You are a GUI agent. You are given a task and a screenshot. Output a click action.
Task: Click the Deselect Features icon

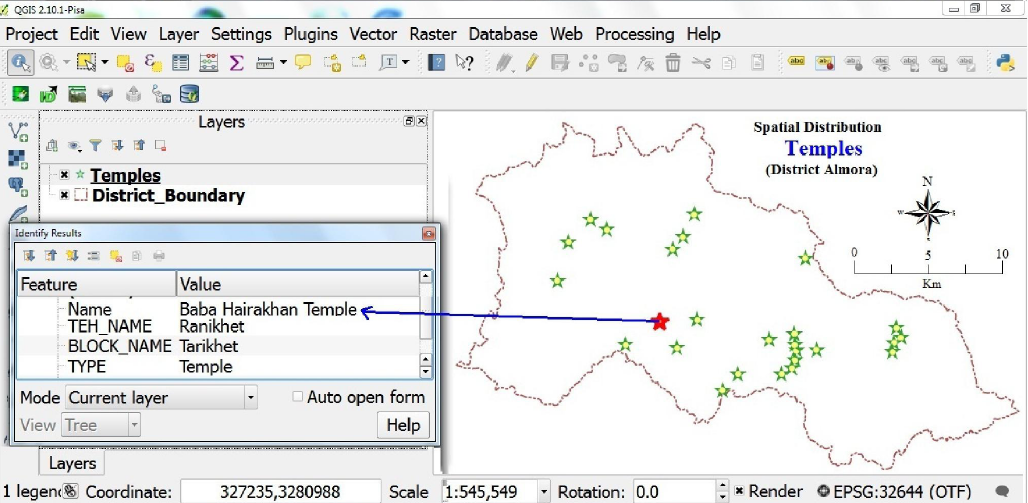coord(125,63)
